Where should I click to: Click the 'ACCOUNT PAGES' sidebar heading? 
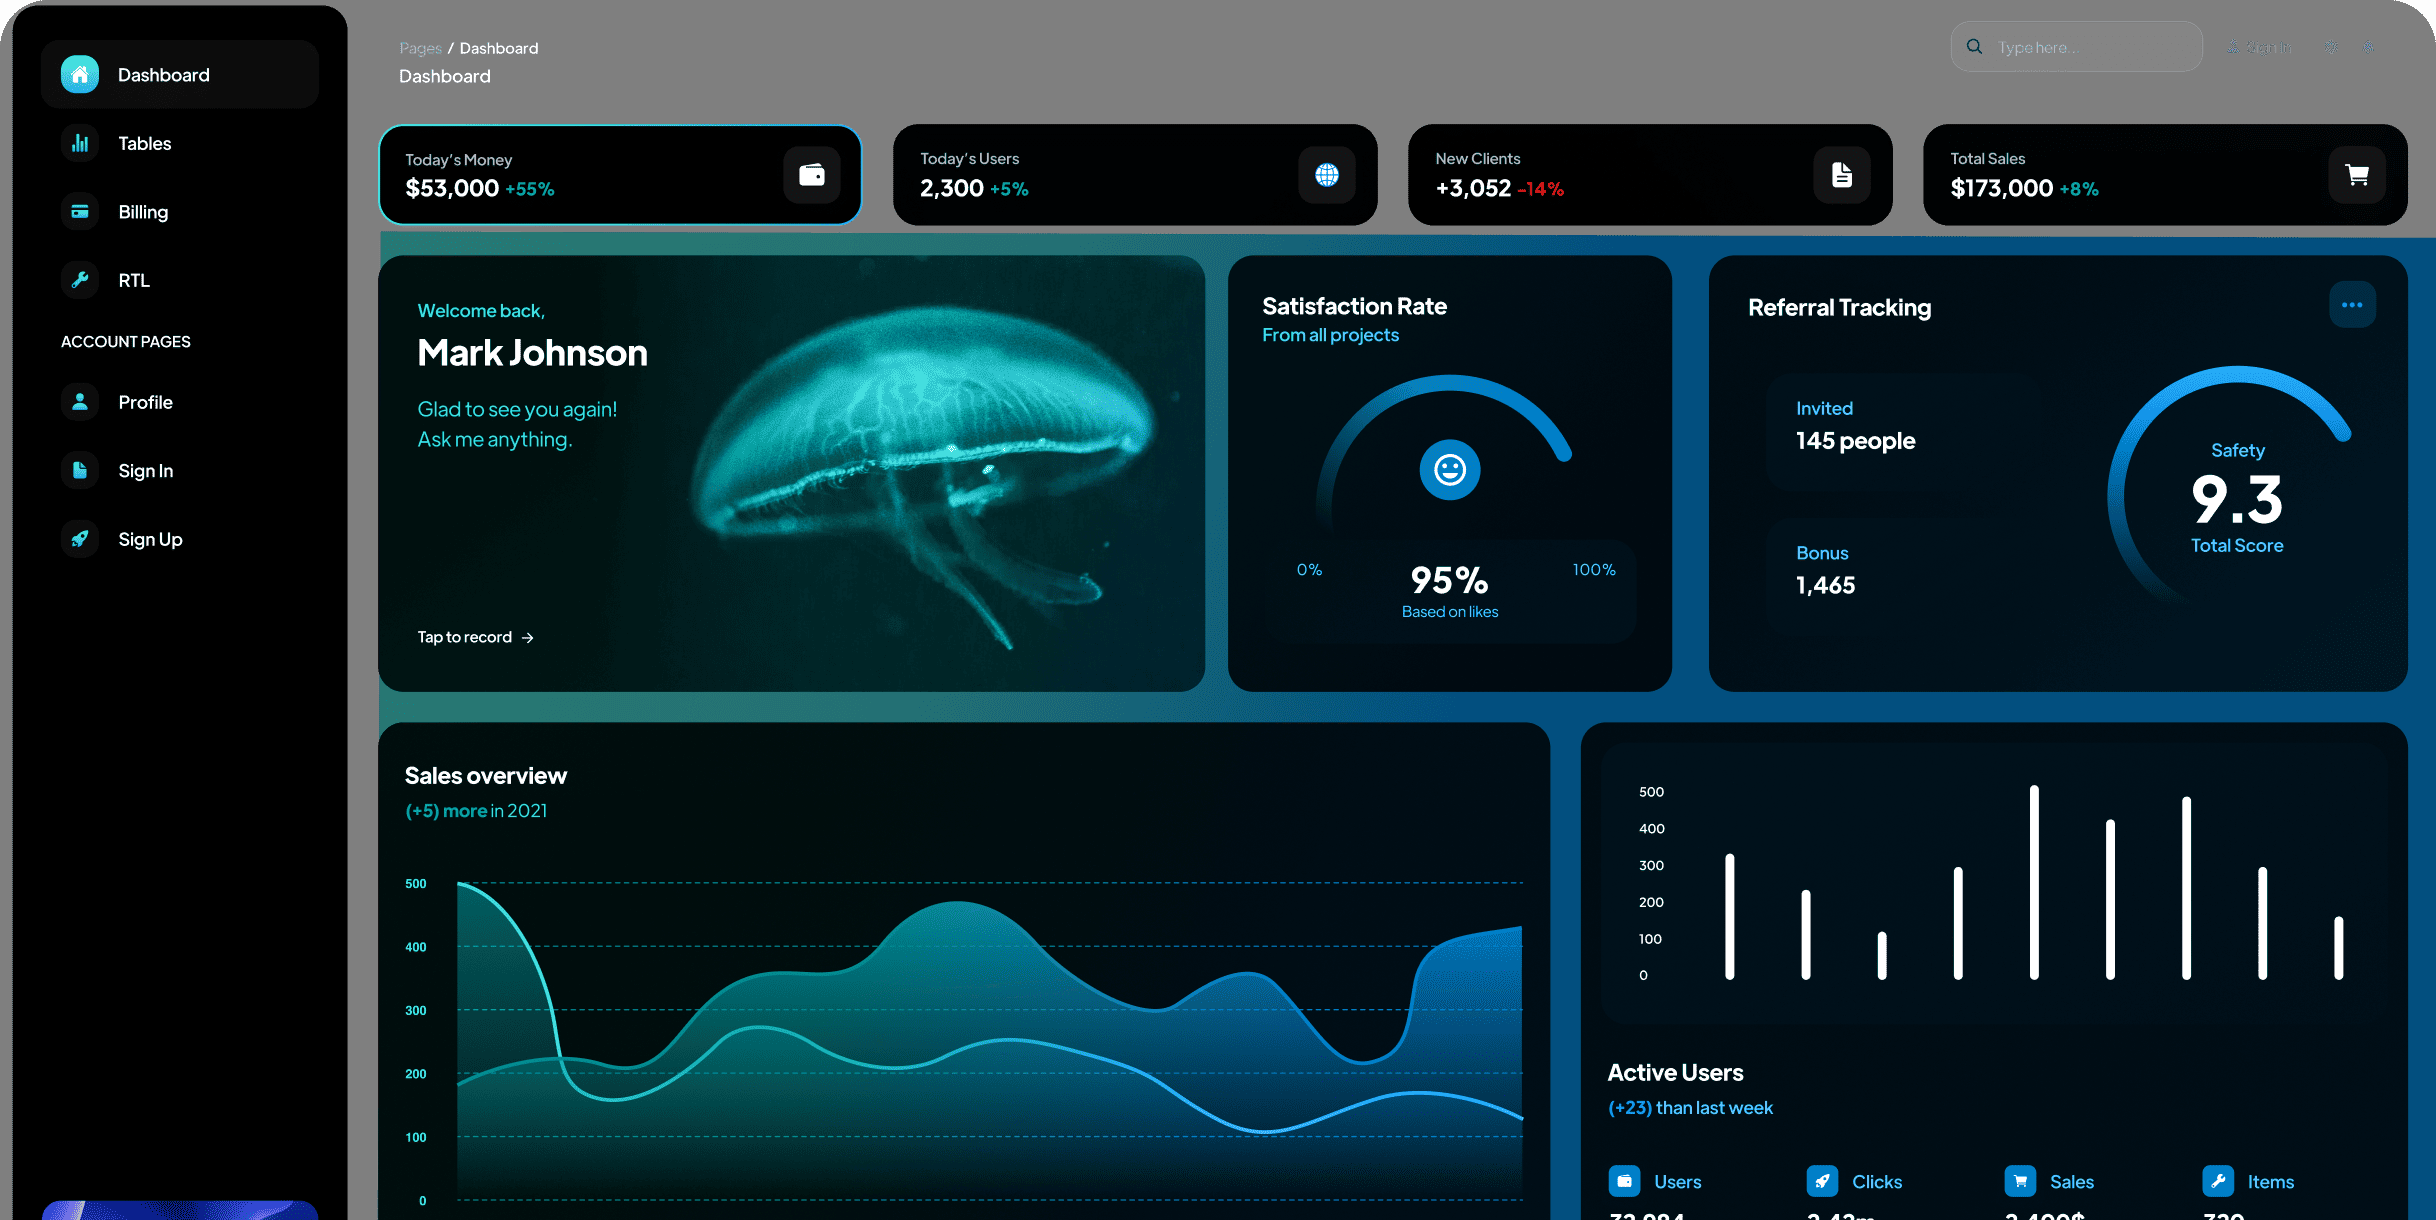point(126,342)
